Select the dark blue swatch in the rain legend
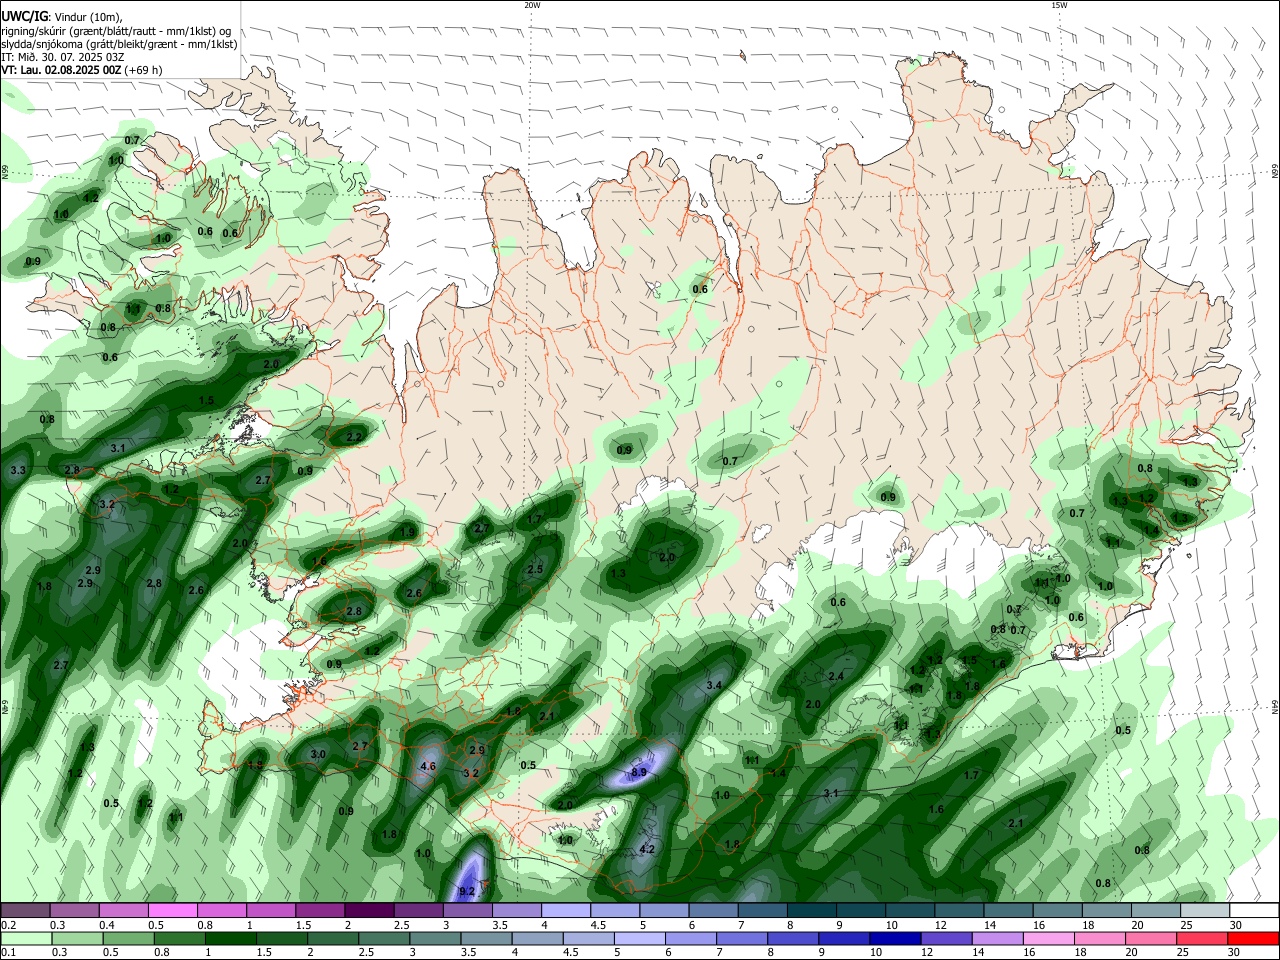1280x960 pixels. click(x=893, y=939)
